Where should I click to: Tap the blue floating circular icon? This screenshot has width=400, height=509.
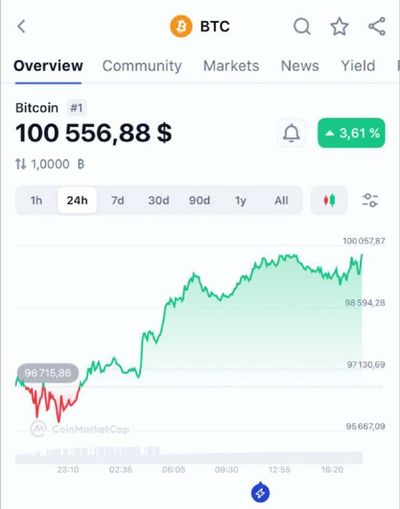[x=260, y=493]
